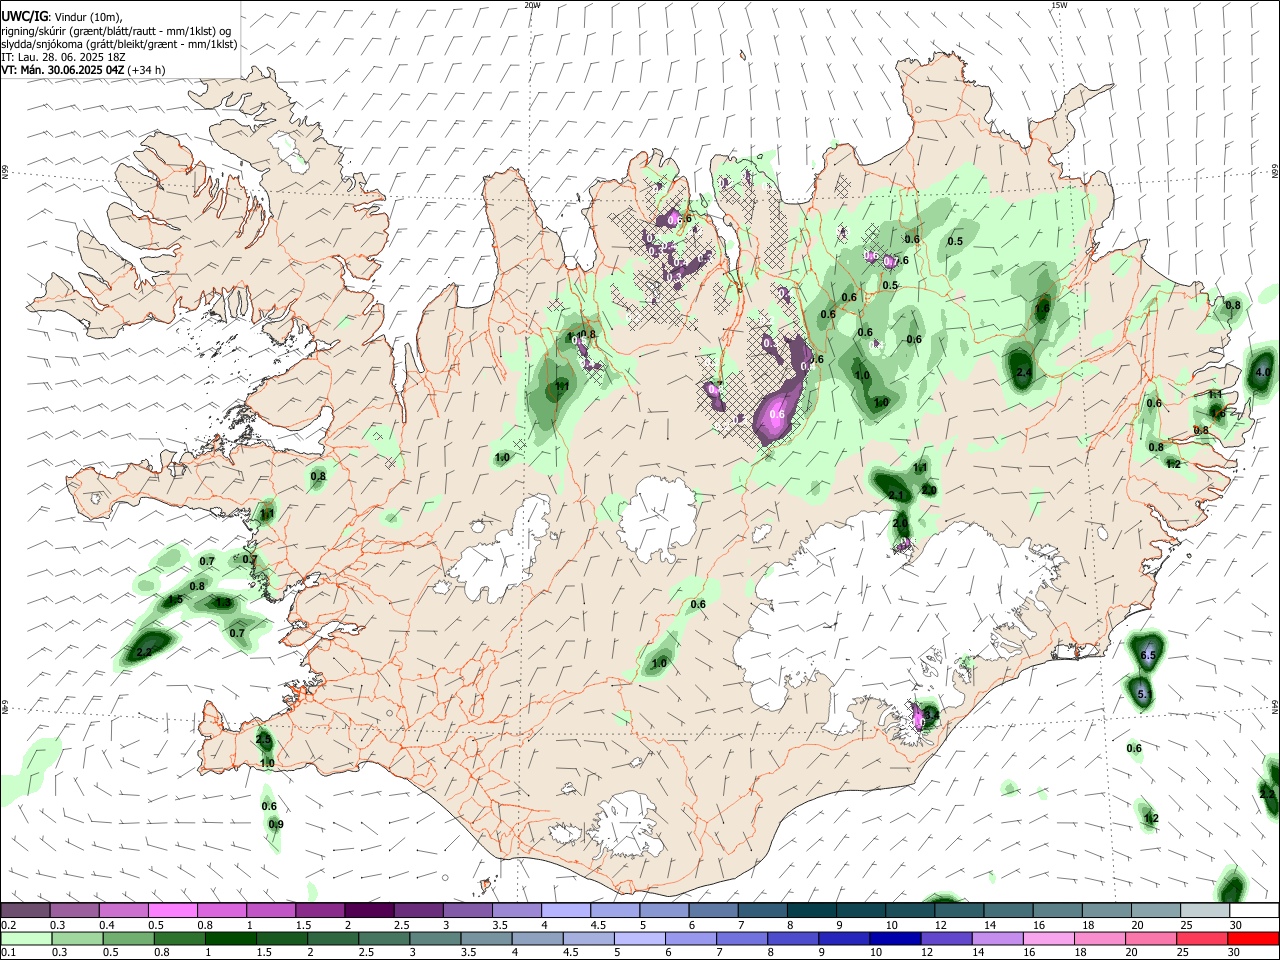1280x960 pixels.
Task: Click the violet swatch labeled 12 in the lower legend
Action: pos(945,938)
